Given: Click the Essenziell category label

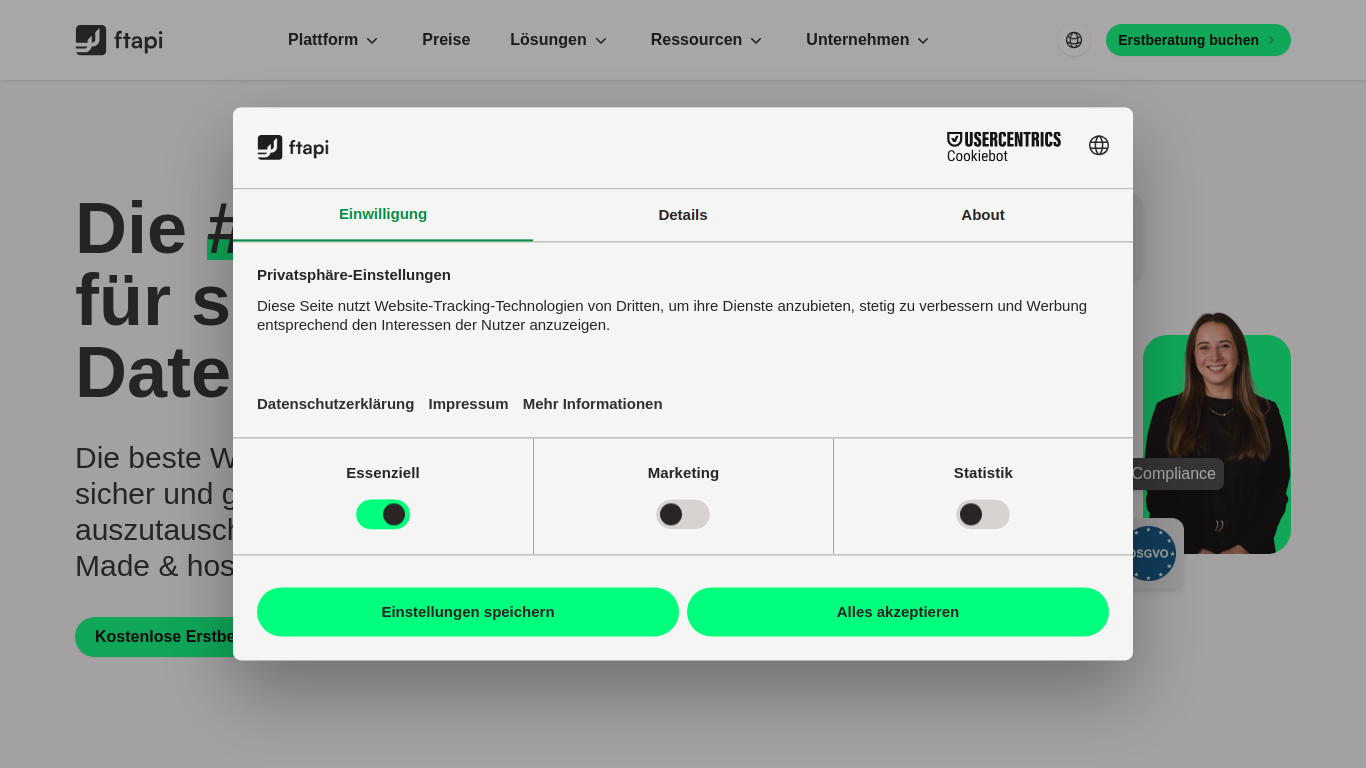Looking at the screenshot, I should [383, 473].
